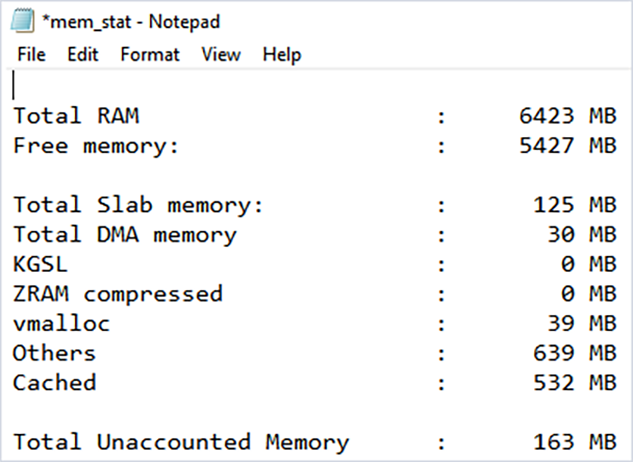This screenshot has width=633, height=462.
Task: Place cursor in the Total RAM text
Action: pyautogui.click(x=76, y=116)
